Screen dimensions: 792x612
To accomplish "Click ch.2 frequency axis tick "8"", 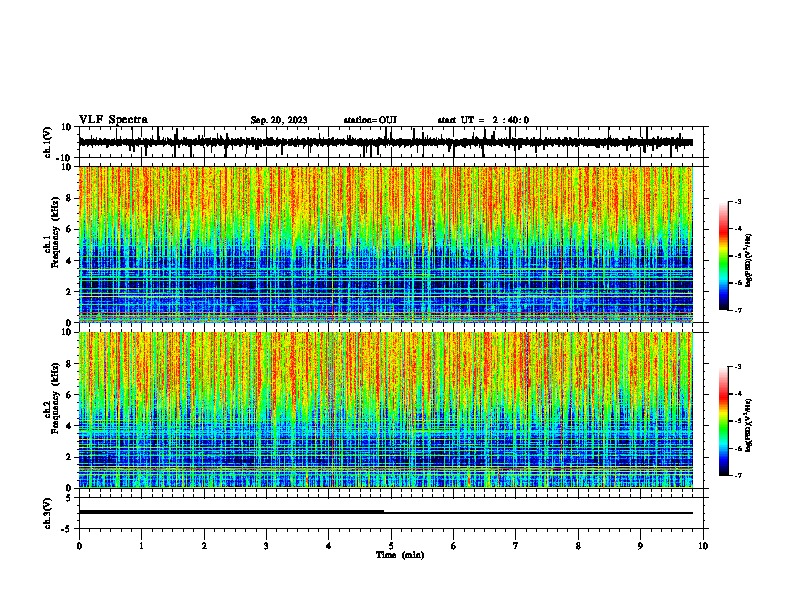I will (x=69, y=364).
